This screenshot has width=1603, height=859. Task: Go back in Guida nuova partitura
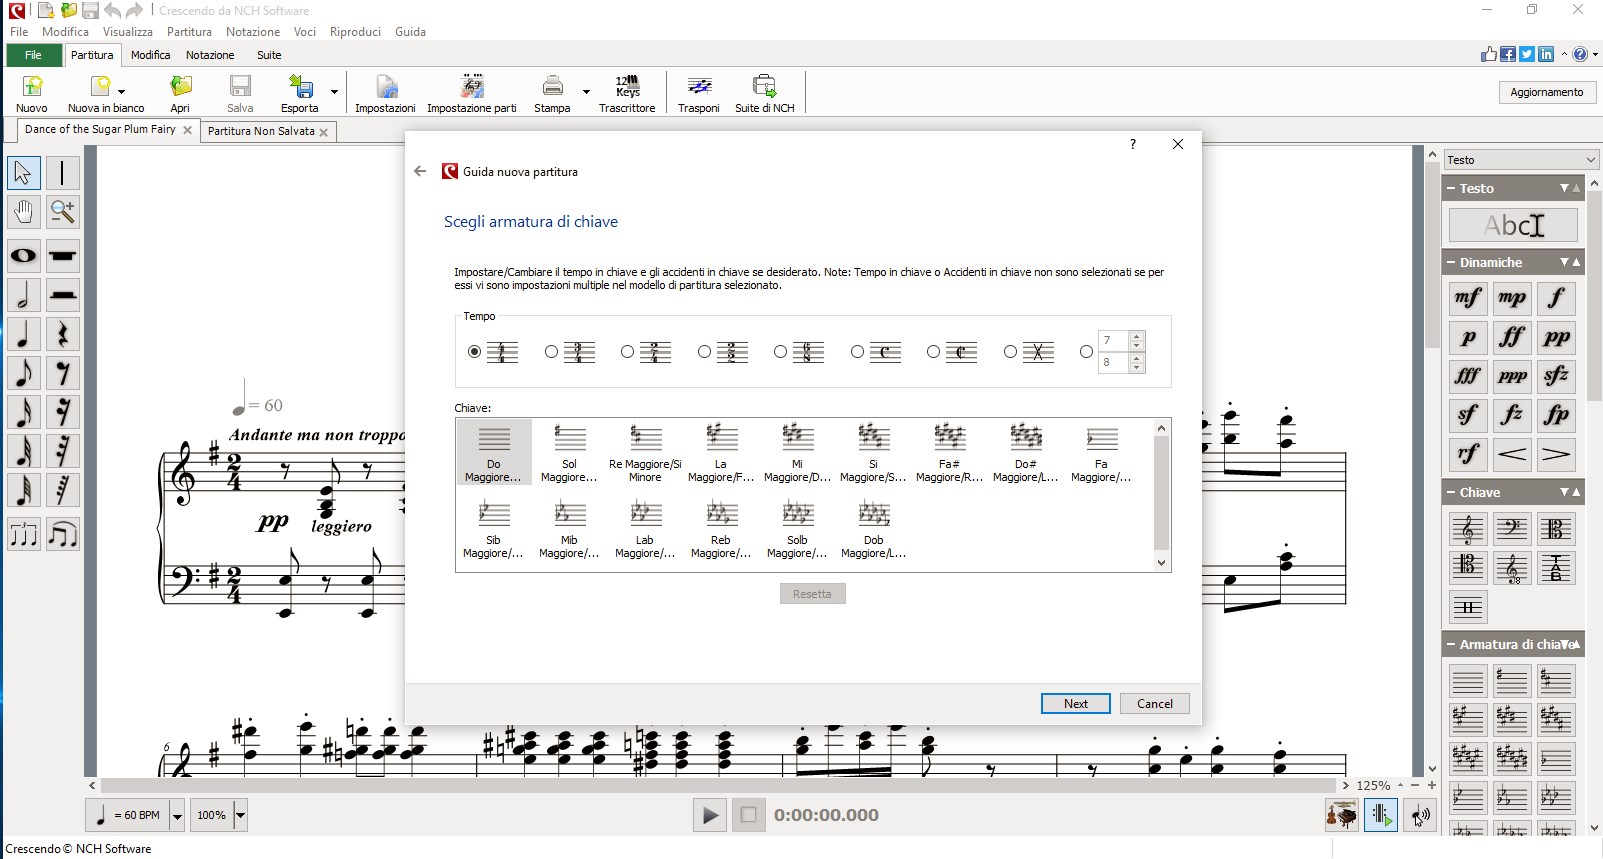pyautogui.click(x=420, y=171)
